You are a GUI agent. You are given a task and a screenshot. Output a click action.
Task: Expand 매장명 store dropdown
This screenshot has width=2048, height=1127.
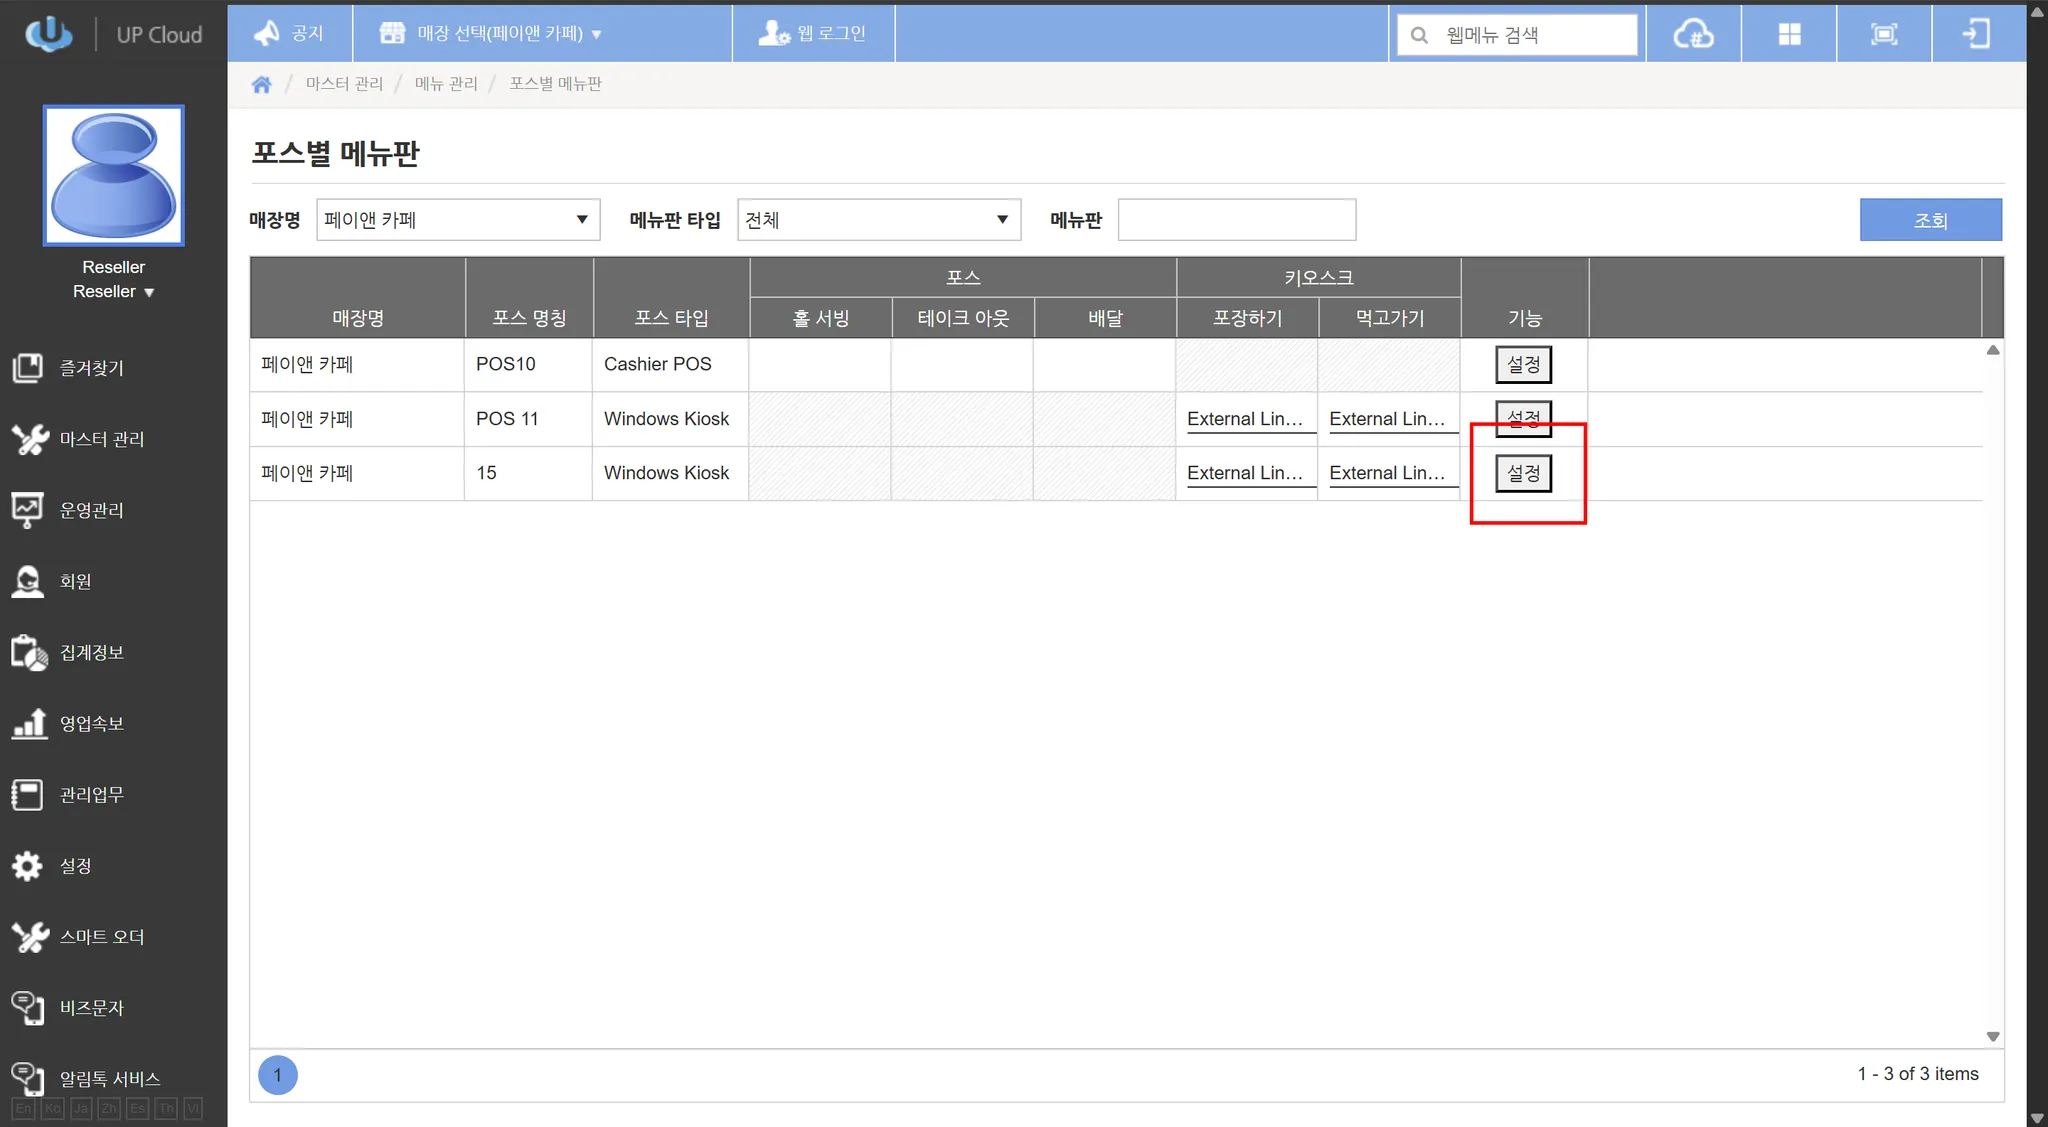coord(458,220)
